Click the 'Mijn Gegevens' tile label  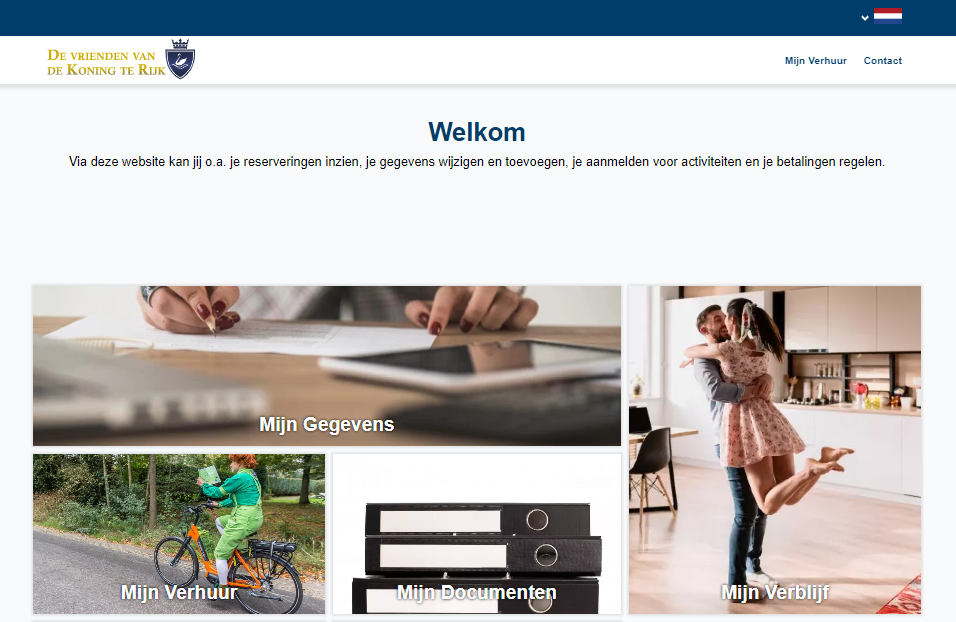(327, 424)
